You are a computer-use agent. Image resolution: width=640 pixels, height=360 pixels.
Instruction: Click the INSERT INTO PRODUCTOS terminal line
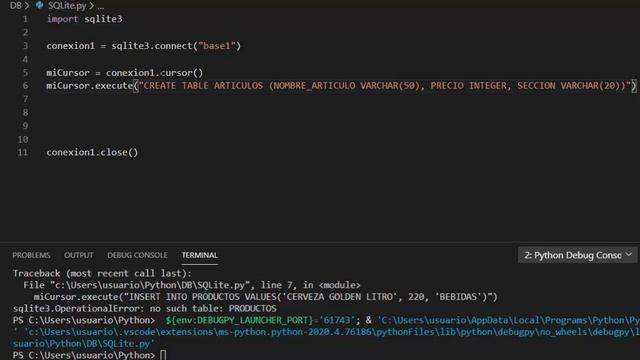pos(266,297)
